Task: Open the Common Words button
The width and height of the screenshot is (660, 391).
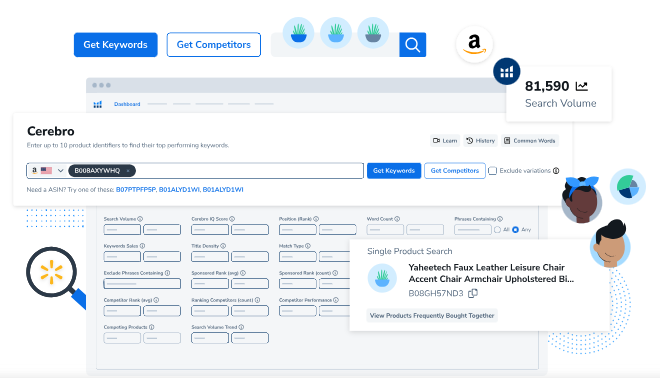Action: (x=530, y=141)
